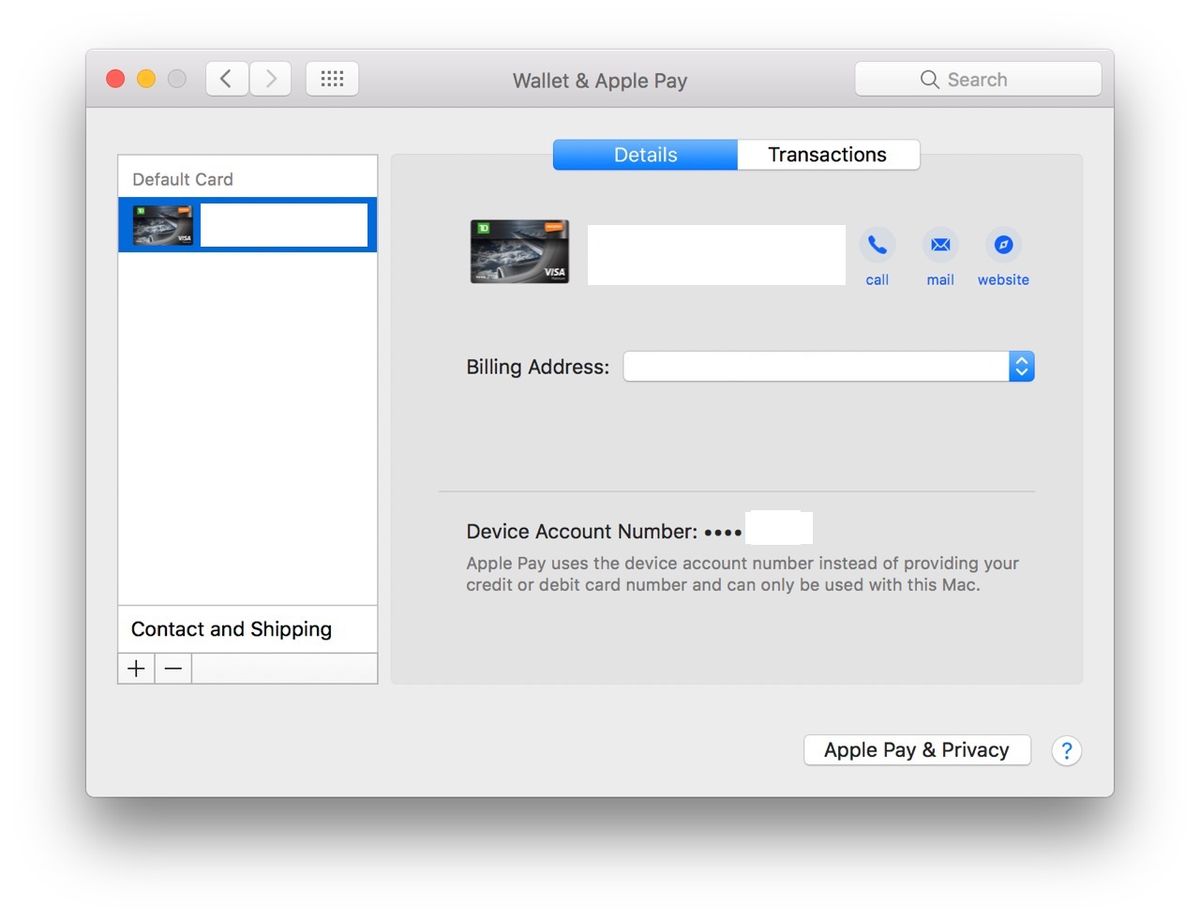The image size is (1200, 920).
Task: Switch to the Transactions tab
Action: tap(828, 154)
